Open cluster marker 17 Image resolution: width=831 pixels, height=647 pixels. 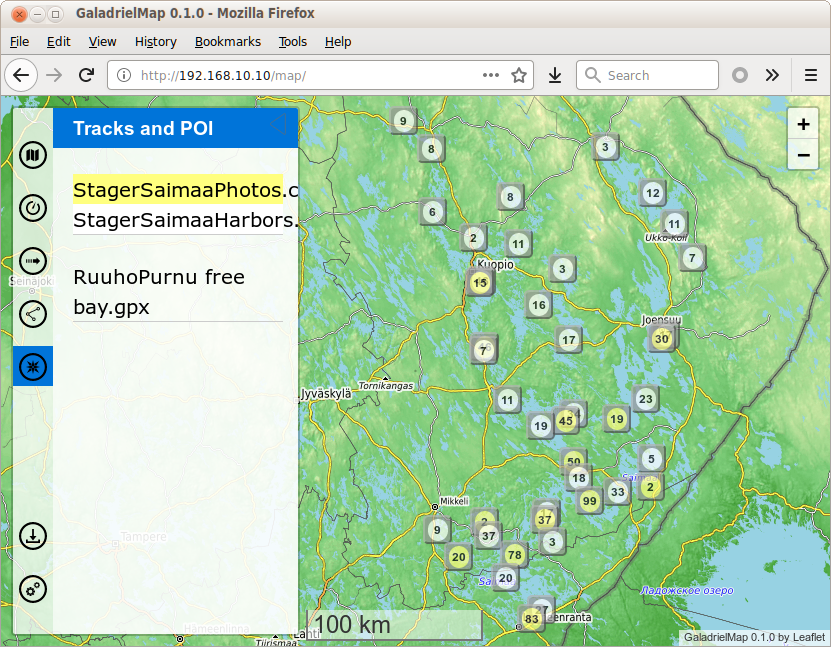(x=569, y=340)
